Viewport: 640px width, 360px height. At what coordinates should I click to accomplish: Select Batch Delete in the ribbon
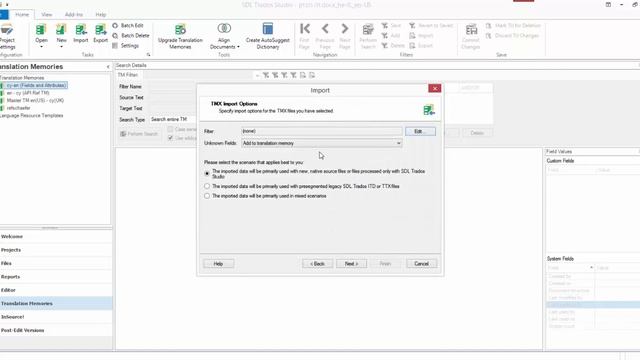tap(131, 36)
